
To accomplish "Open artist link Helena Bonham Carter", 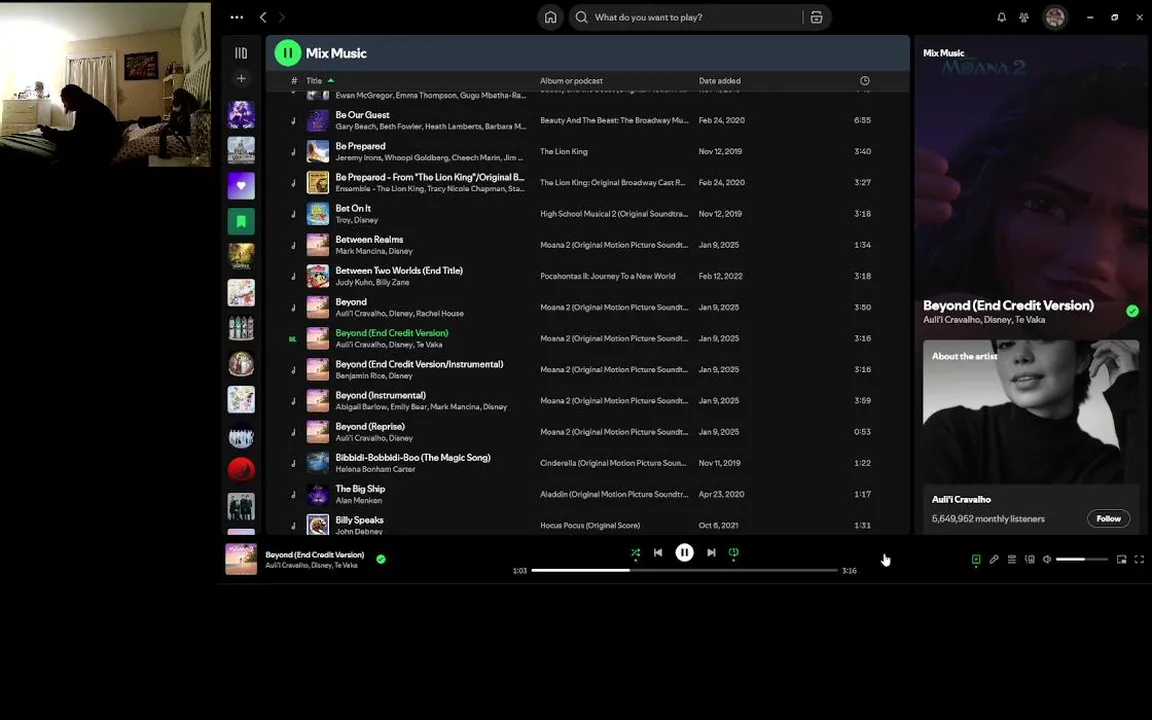I will [x=375, y=469].
